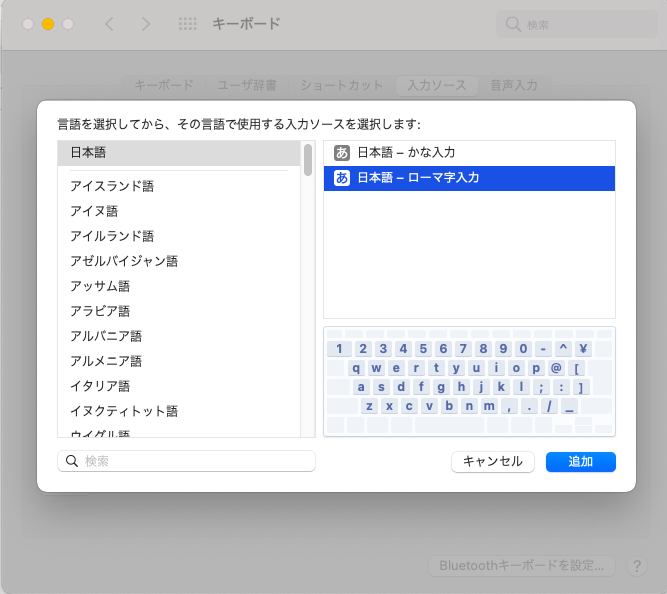
Task: Click the language search field in dialog
Action: coord(186,461)
